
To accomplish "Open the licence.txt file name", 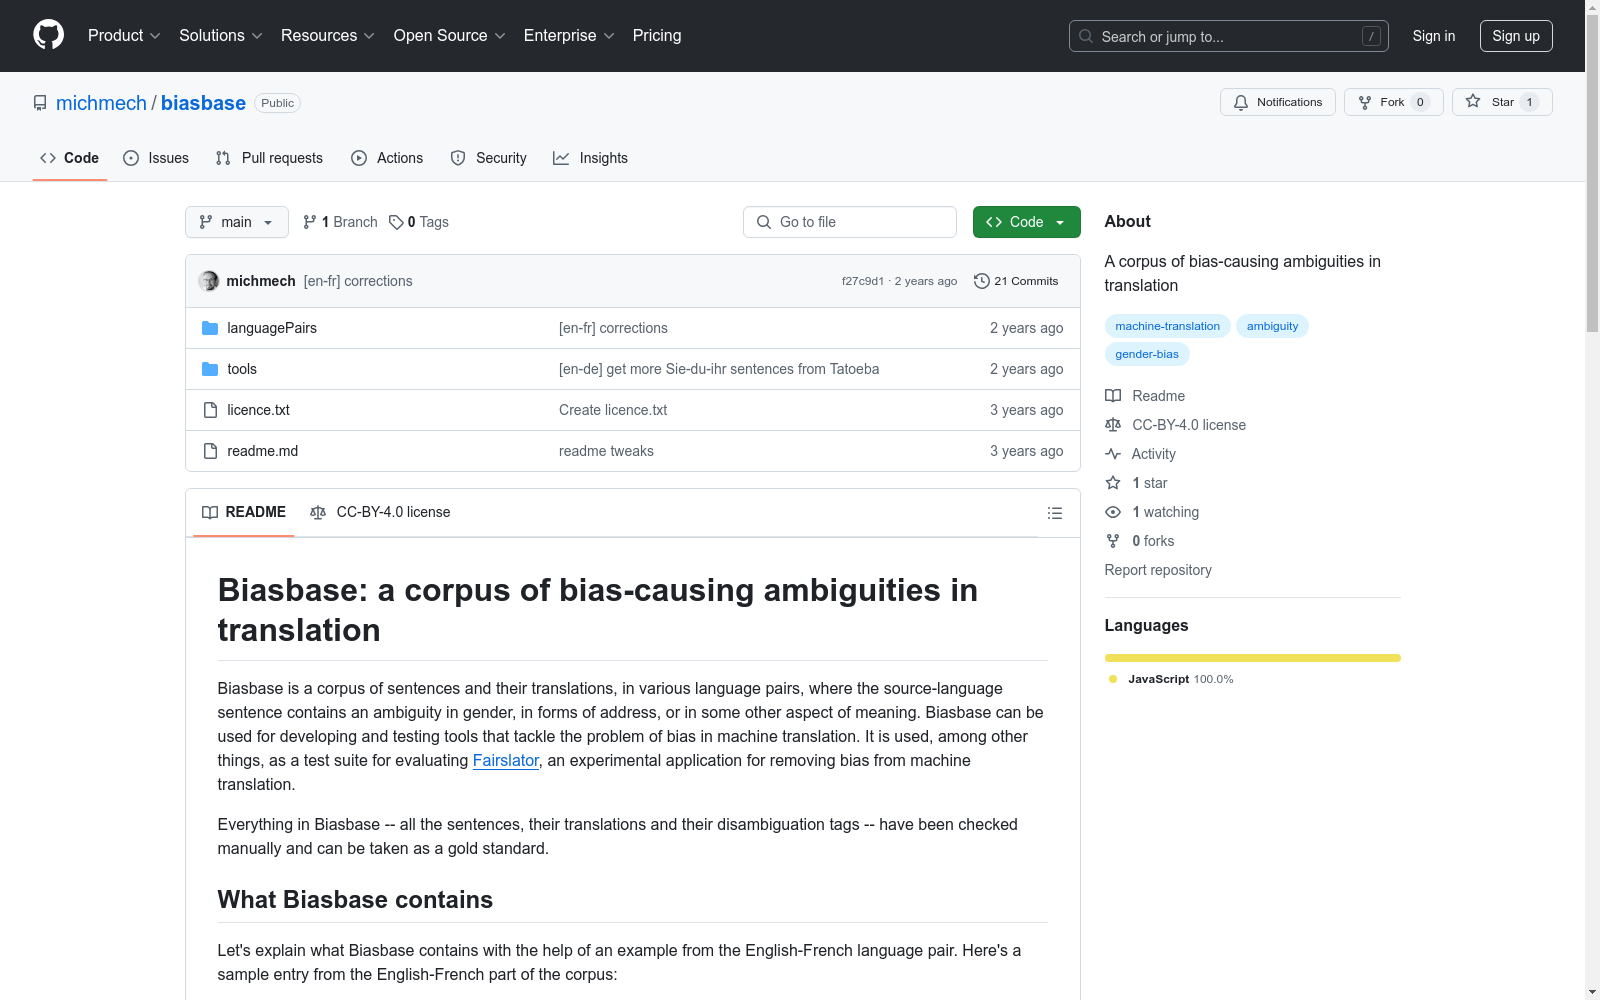I will click(258, 410).
